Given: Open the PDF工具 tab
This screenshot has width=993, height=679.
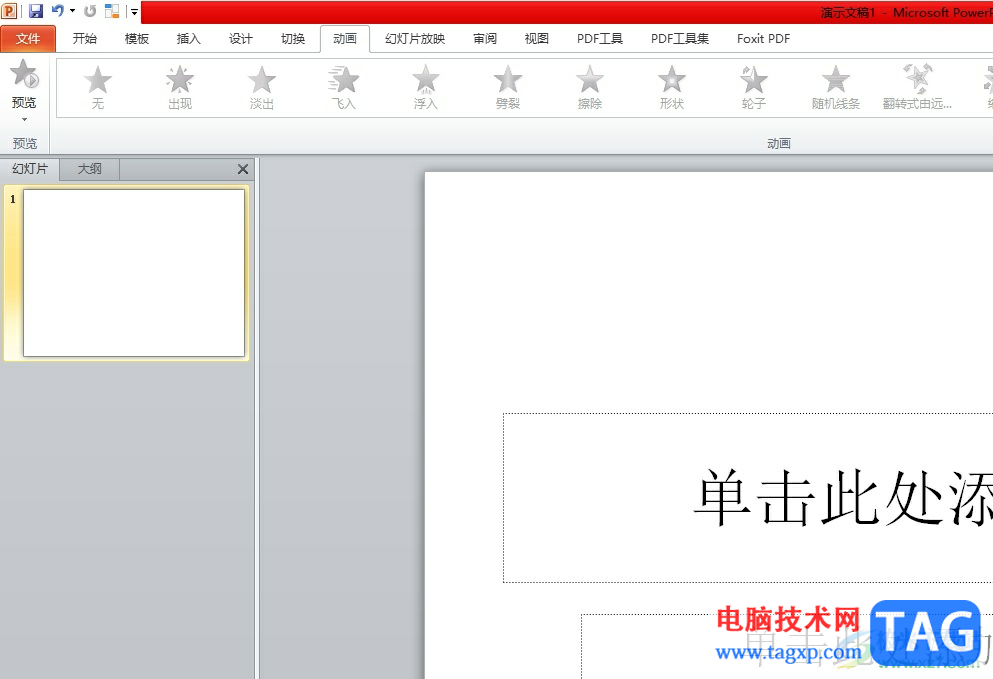Looking at the screenshot, I should pyautogui.click(x=600, y=39).
